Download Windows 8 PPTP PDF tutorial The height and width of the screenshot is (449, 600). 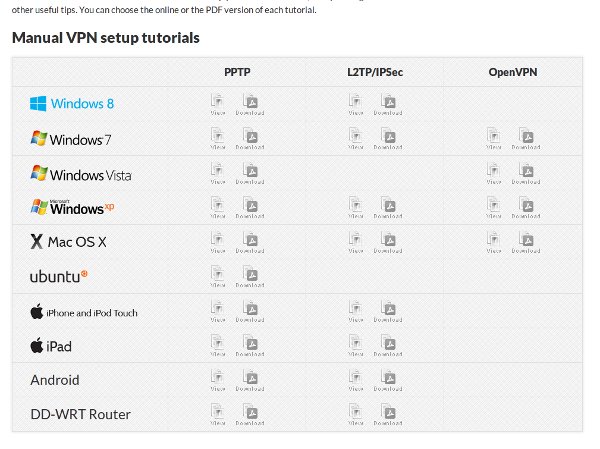(x=250, y=103)
